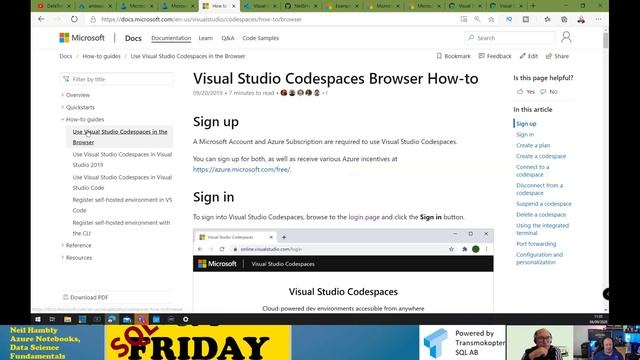Click the Share button
Screen dimensions: 640x360
[x=557, y=56]
